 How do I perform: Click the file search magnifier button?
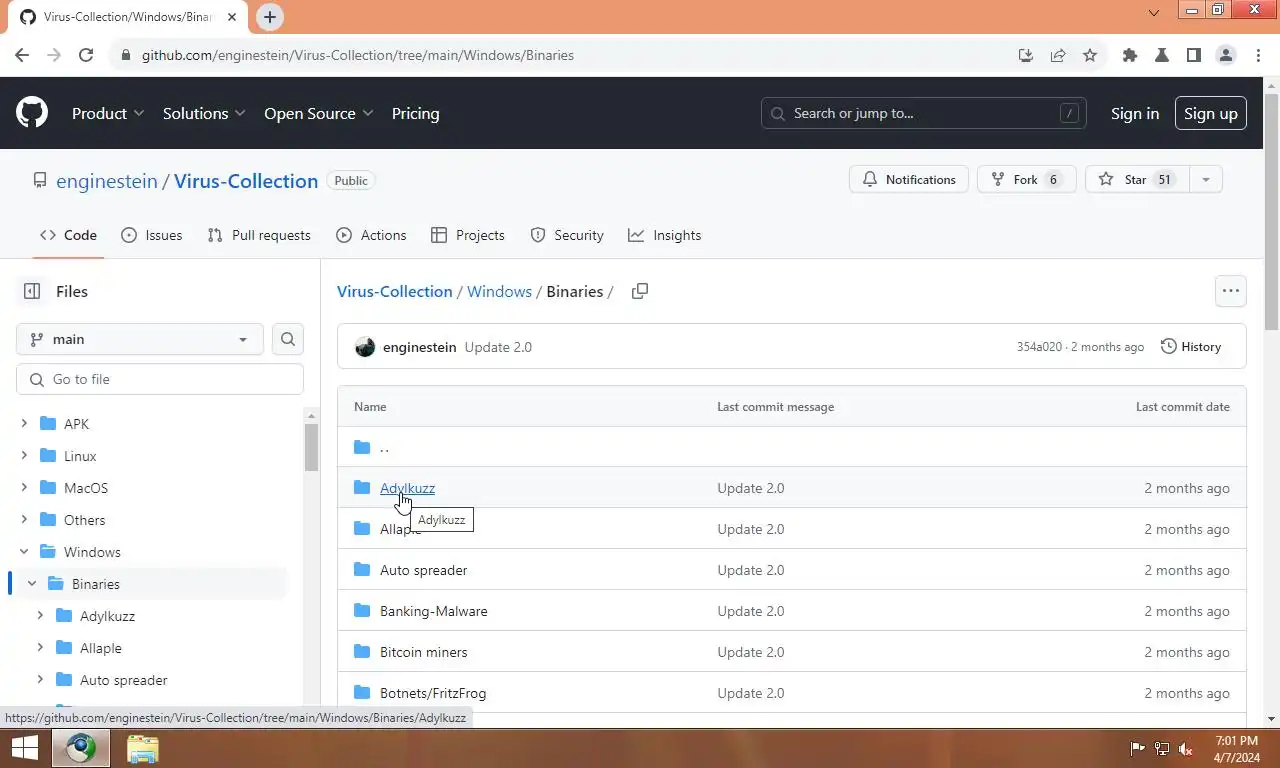(x=288, y=339)
